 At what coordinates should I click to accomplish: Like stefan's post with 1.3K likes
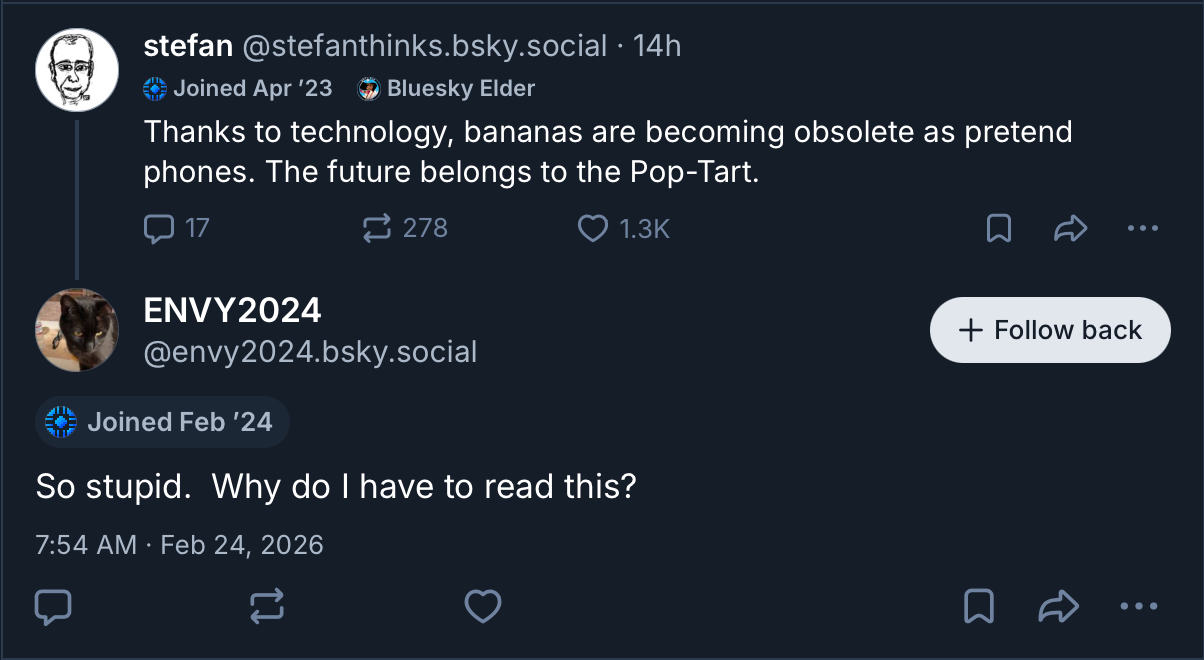593,229
